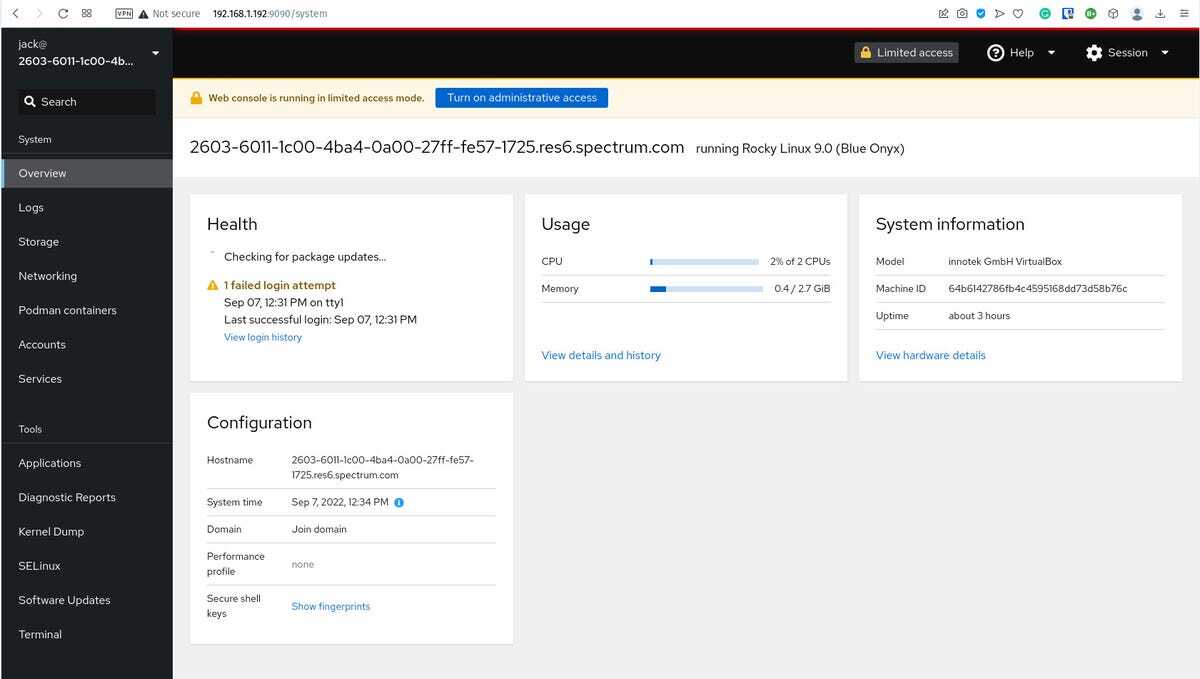This screenshot has width=1200, height=679.
Task: Select Software Updates in sidebar
Action: click(64, 600)
